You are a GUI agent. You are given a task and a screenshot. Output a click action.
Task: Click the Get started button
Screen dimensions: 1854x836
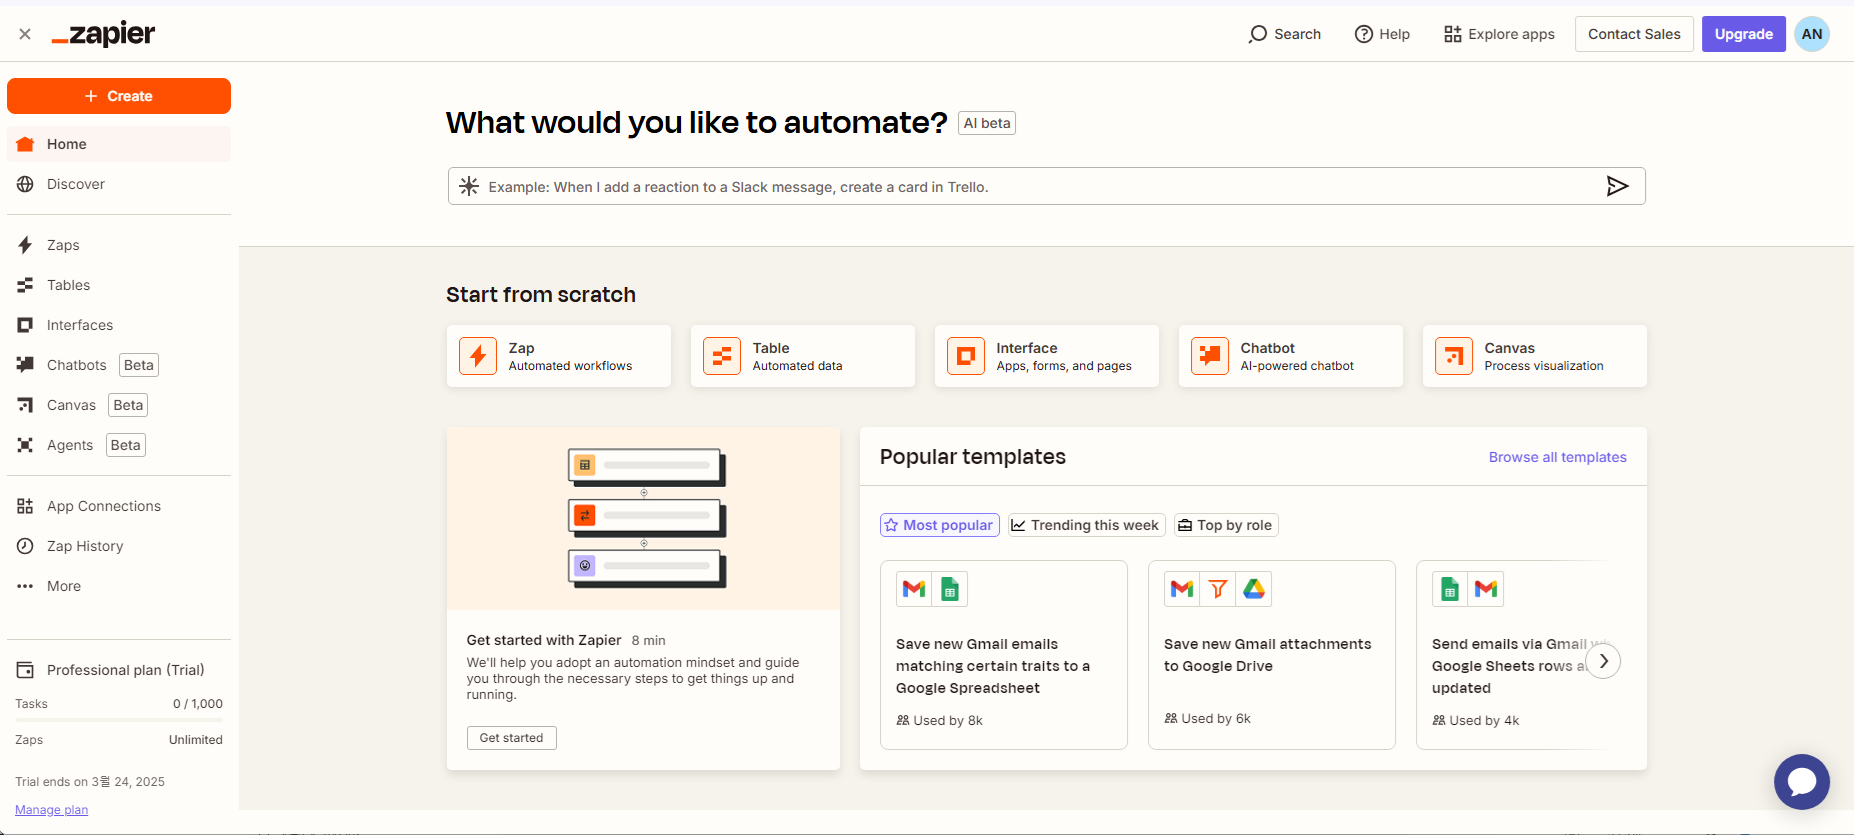coord(512,738)
